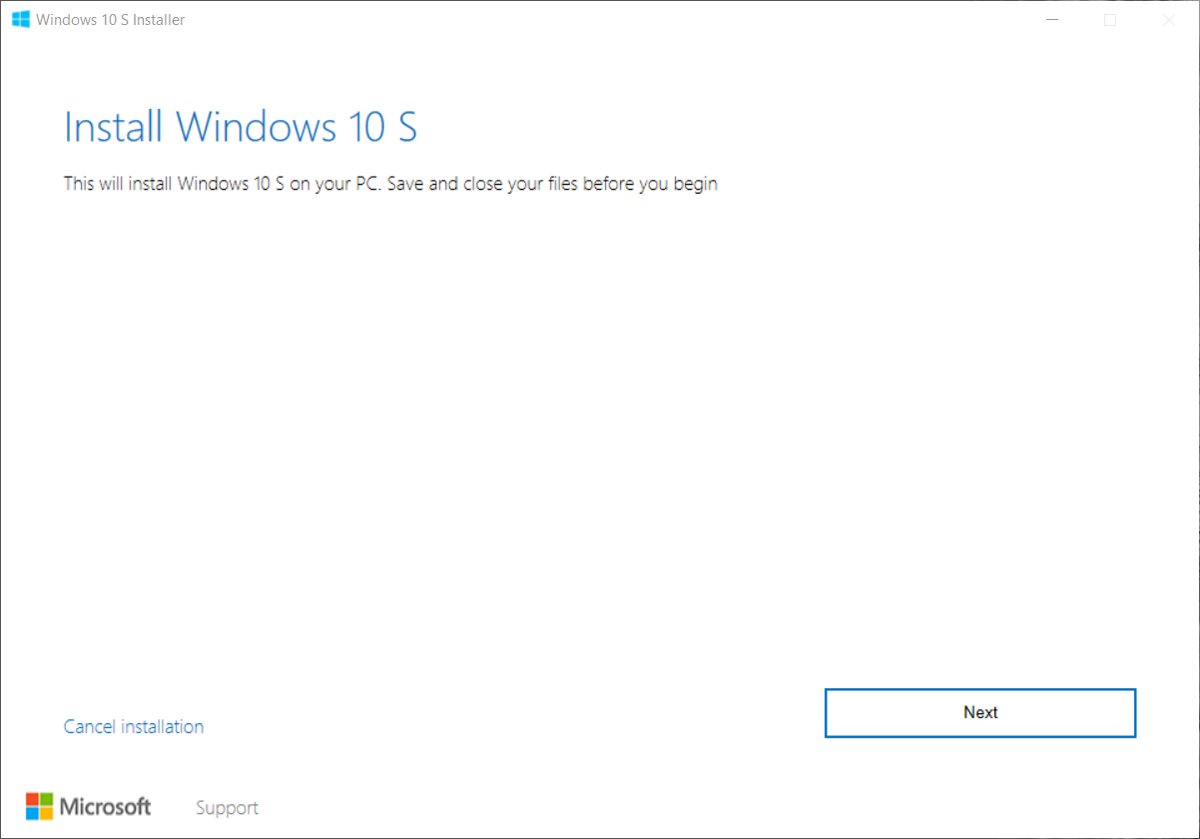Click the Next button
Image resolution: width=1200 pixels, height=839 pixels.
click(x=980, y=713)
